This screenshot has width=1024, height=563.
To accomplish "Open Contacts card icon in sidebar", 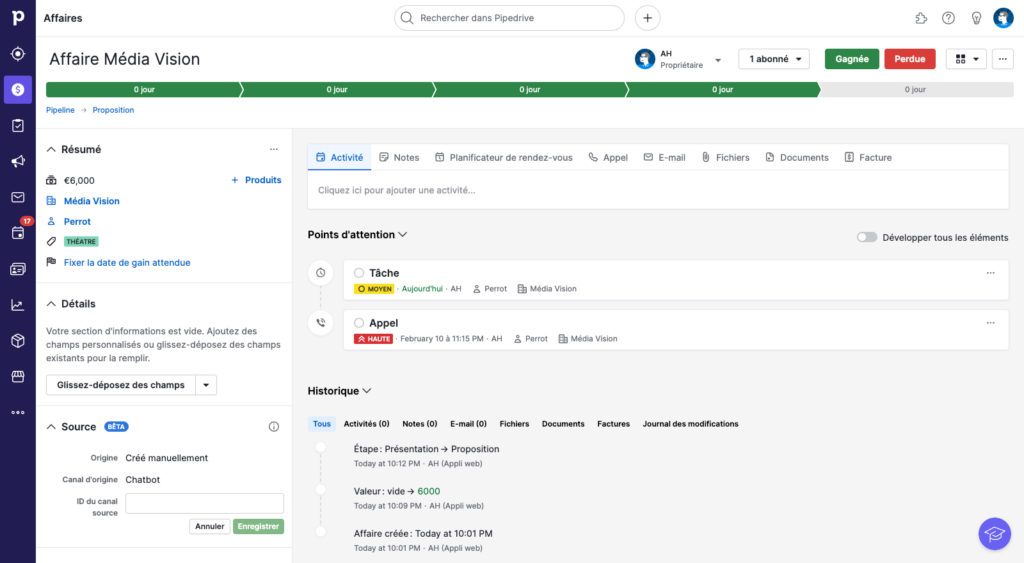I will point(18,269).
